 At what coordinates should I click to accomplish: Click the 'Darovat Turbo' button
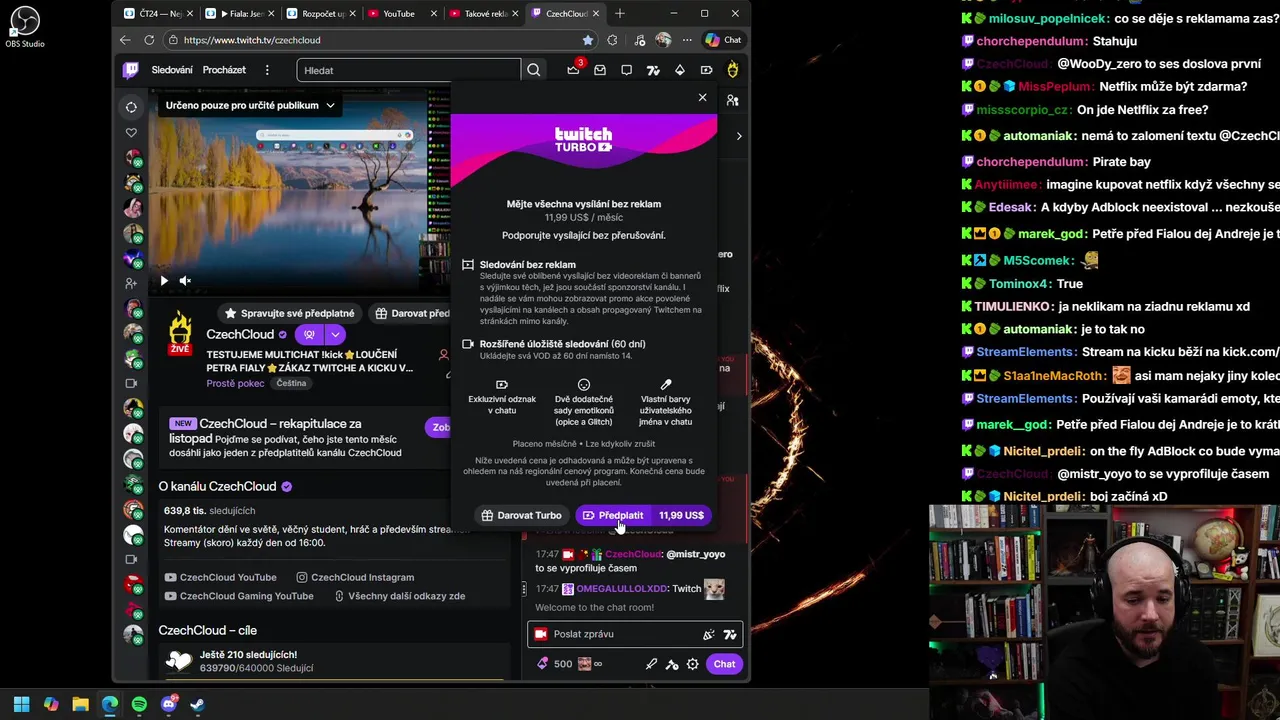point(521,515)
